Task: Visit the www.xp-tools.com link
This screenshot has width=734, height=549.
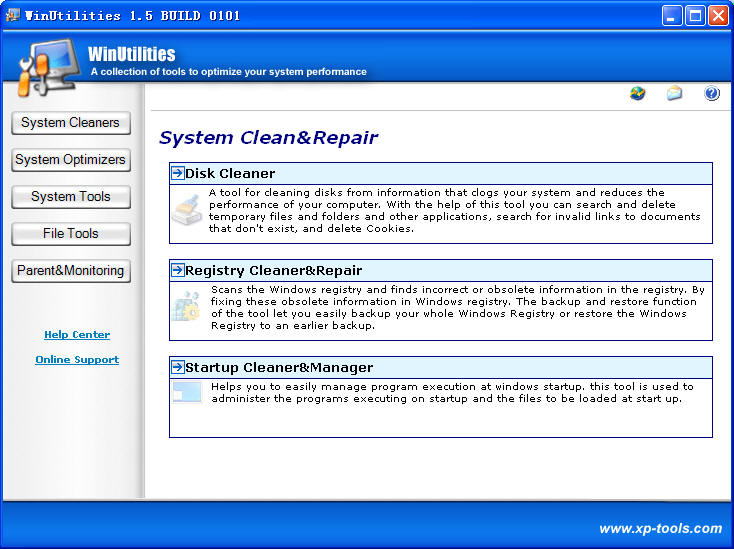Action: [x=661, y=528]
